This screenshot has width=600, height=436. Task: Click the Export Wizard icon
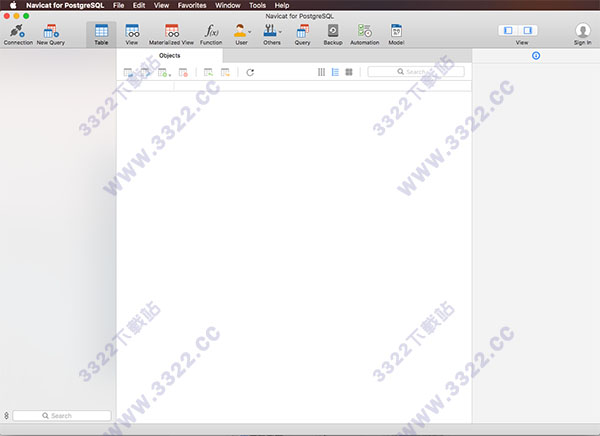225,72
